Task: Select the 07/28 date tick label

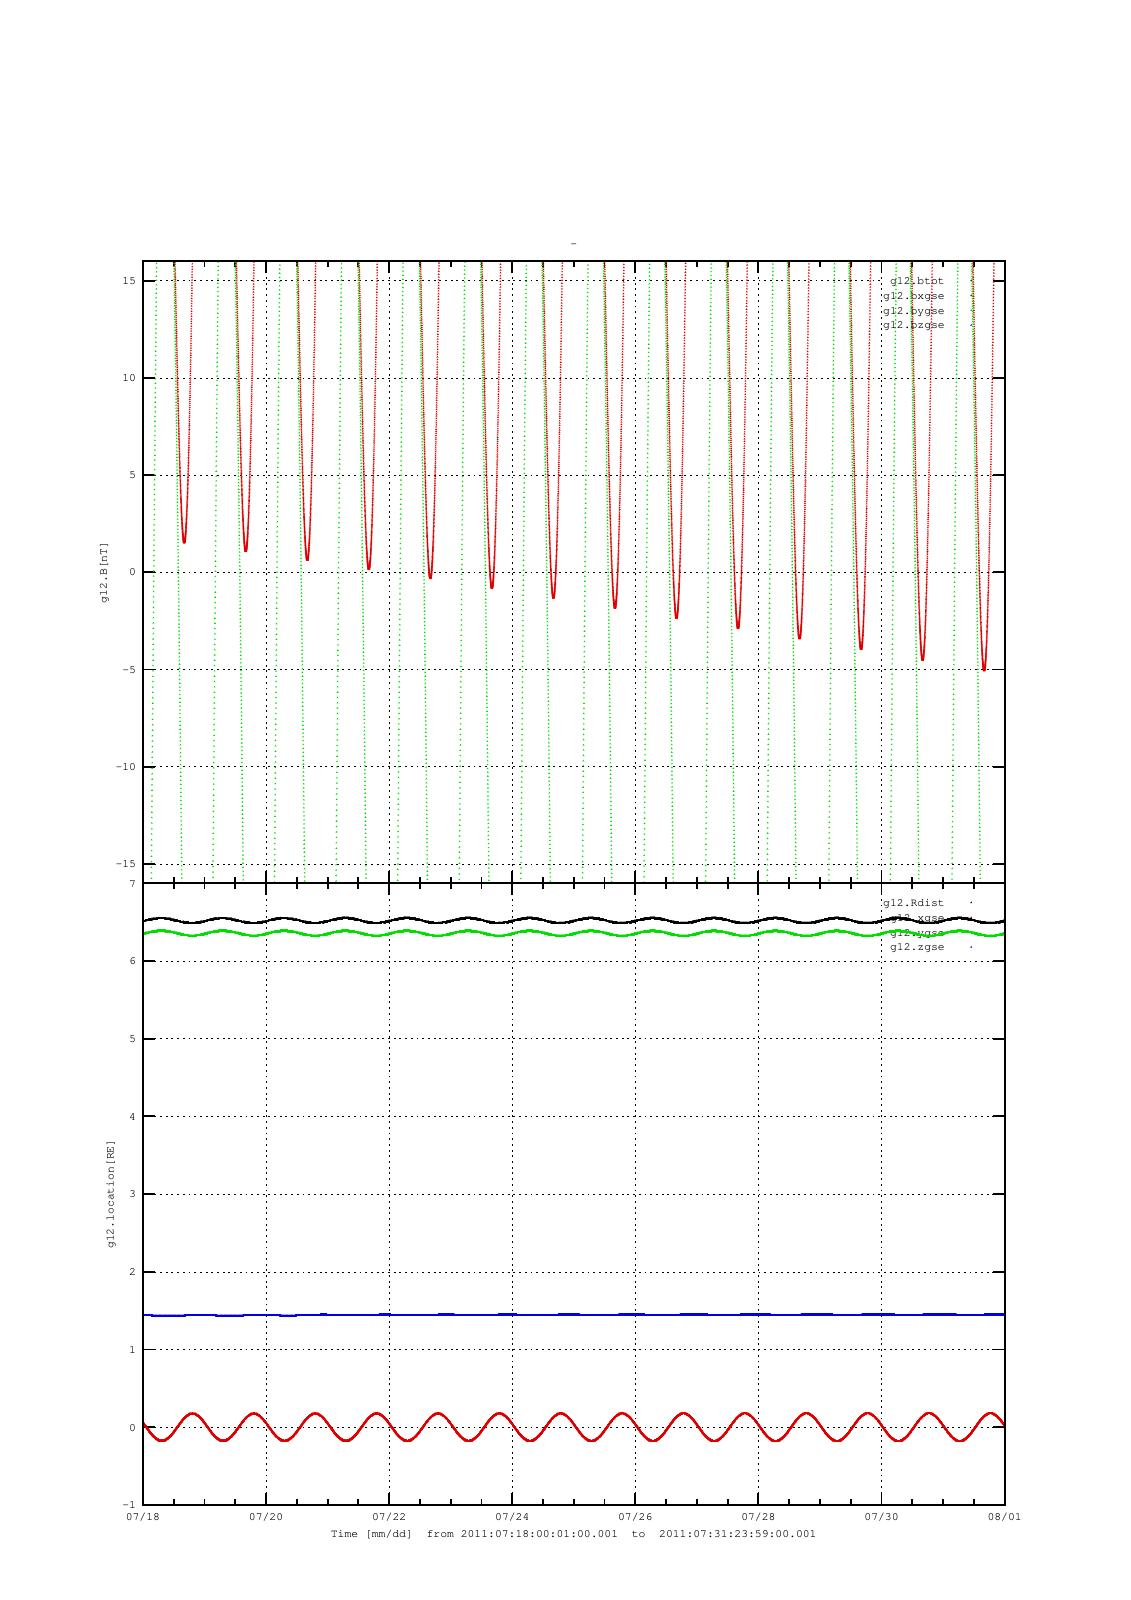Action: point(757,1517)
